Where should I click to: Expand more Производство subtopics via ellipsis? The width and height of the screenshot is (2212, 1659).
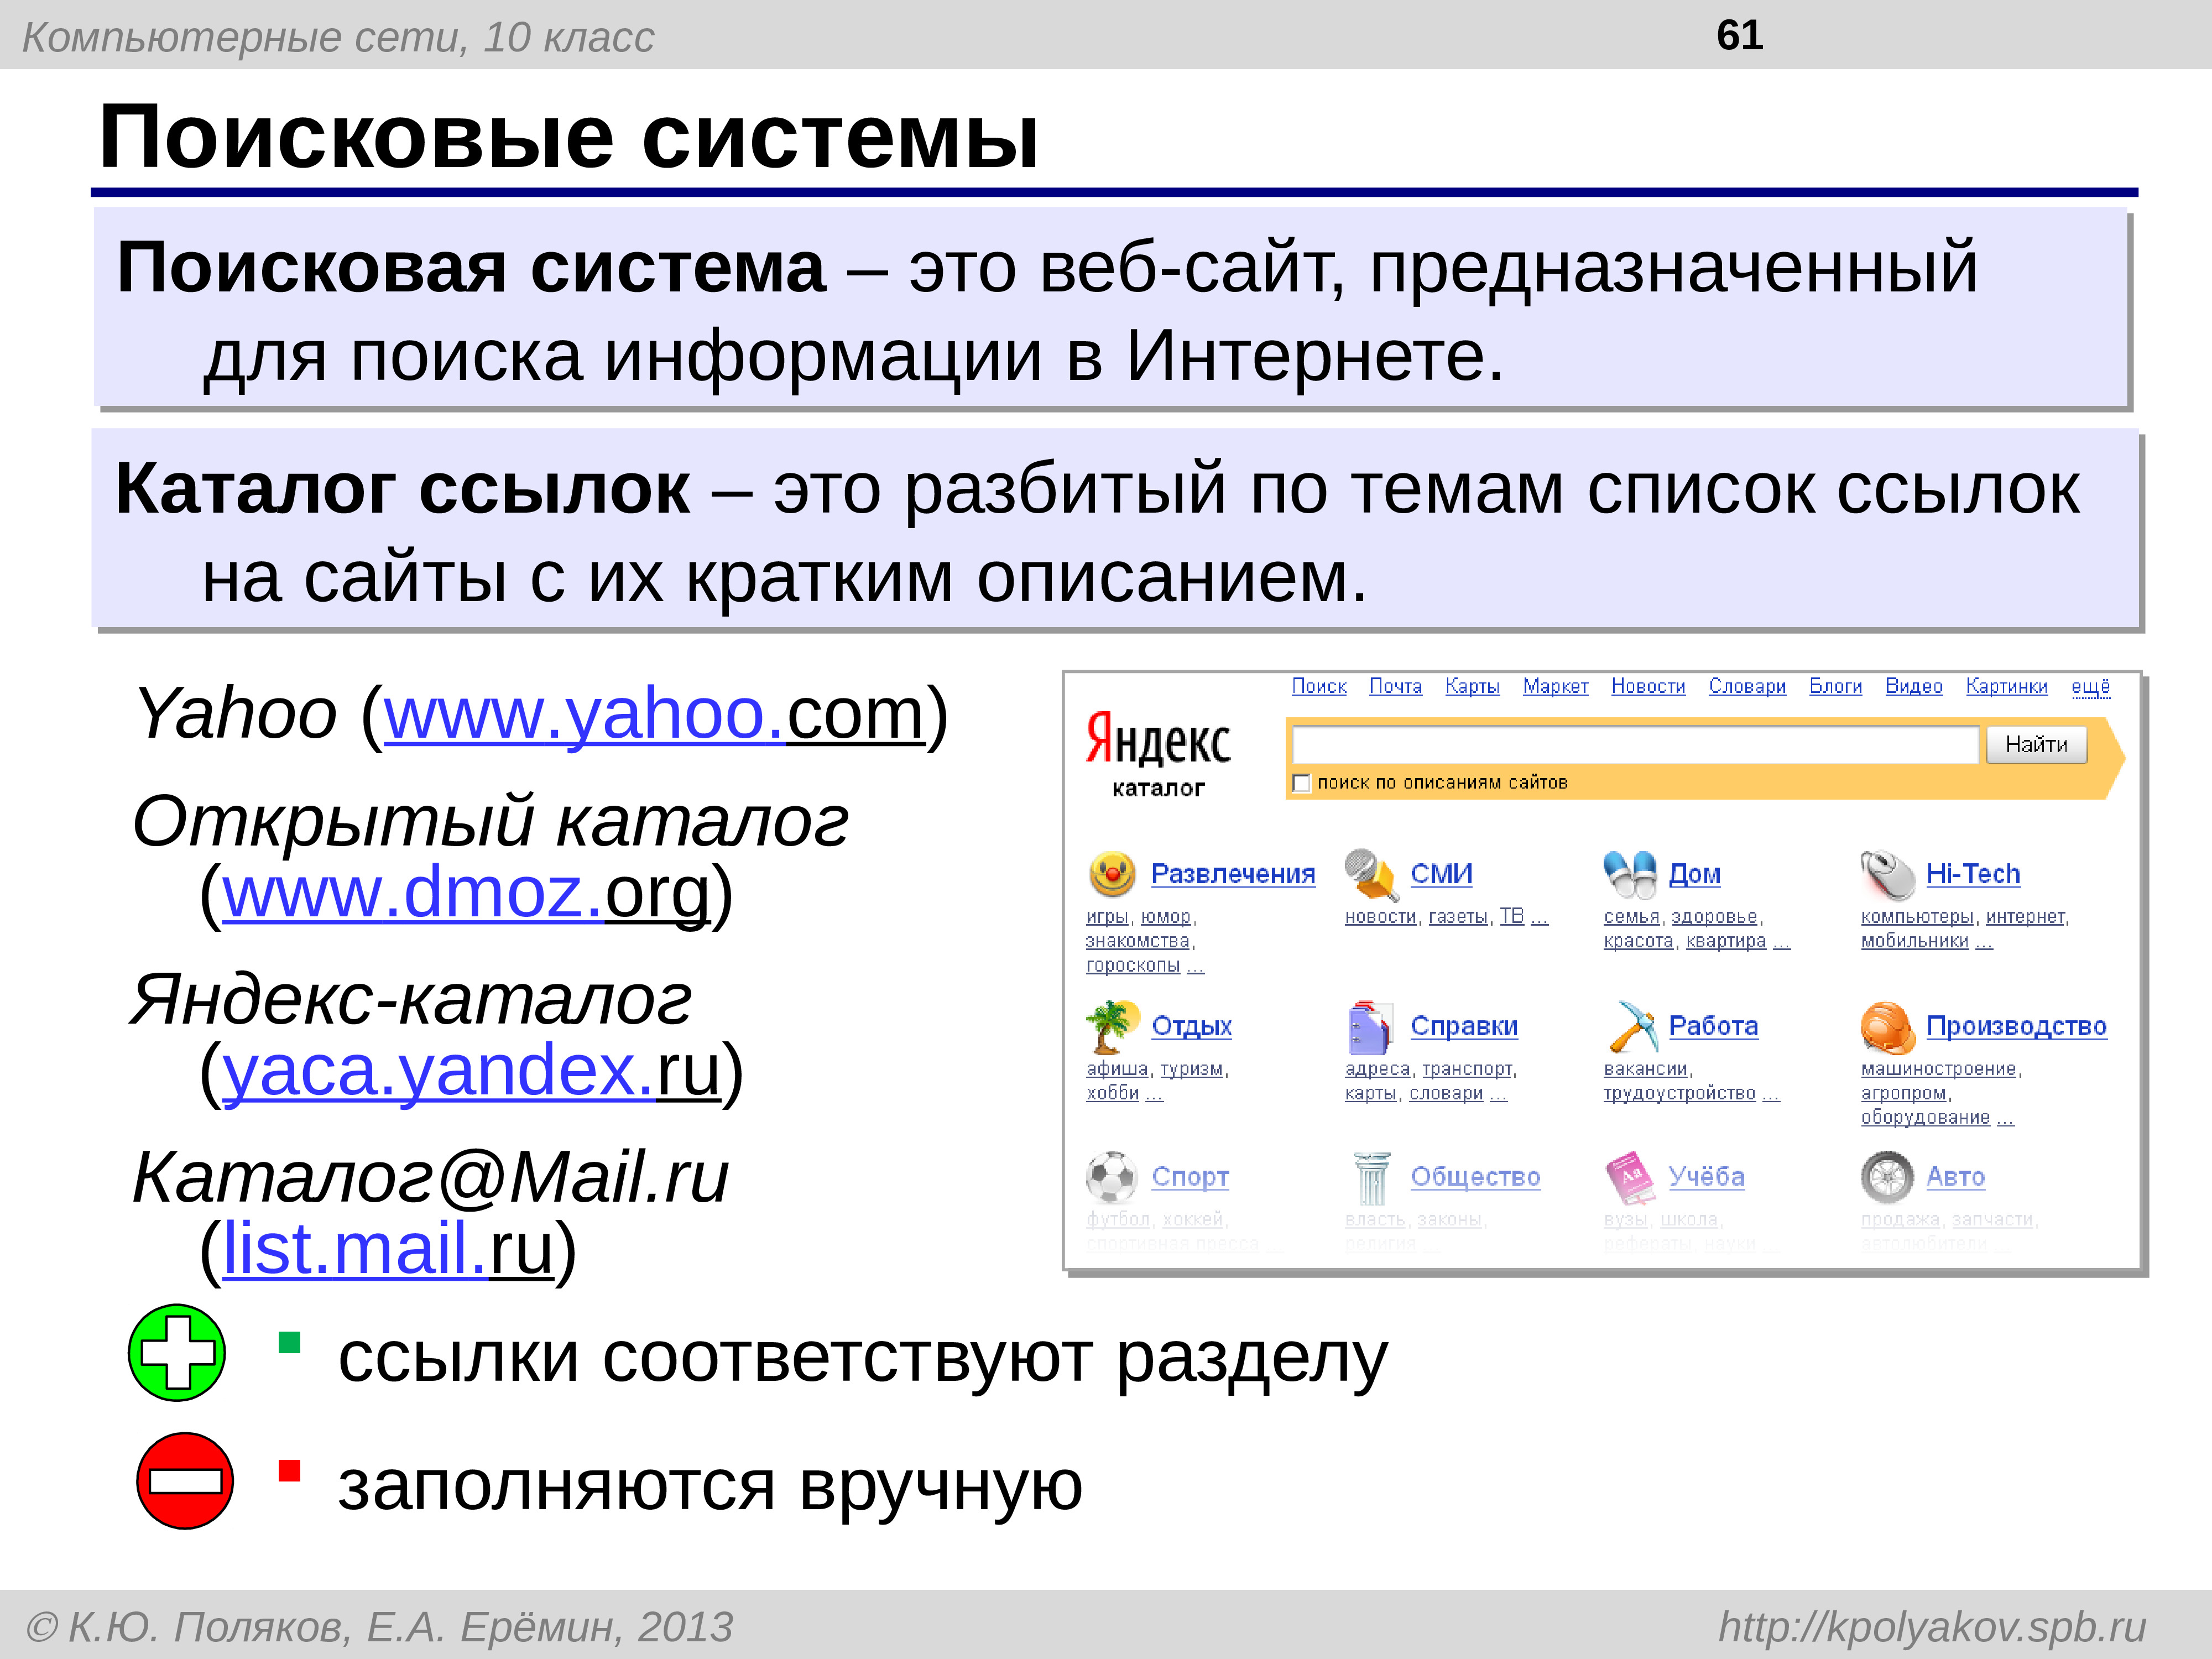2005,1118
